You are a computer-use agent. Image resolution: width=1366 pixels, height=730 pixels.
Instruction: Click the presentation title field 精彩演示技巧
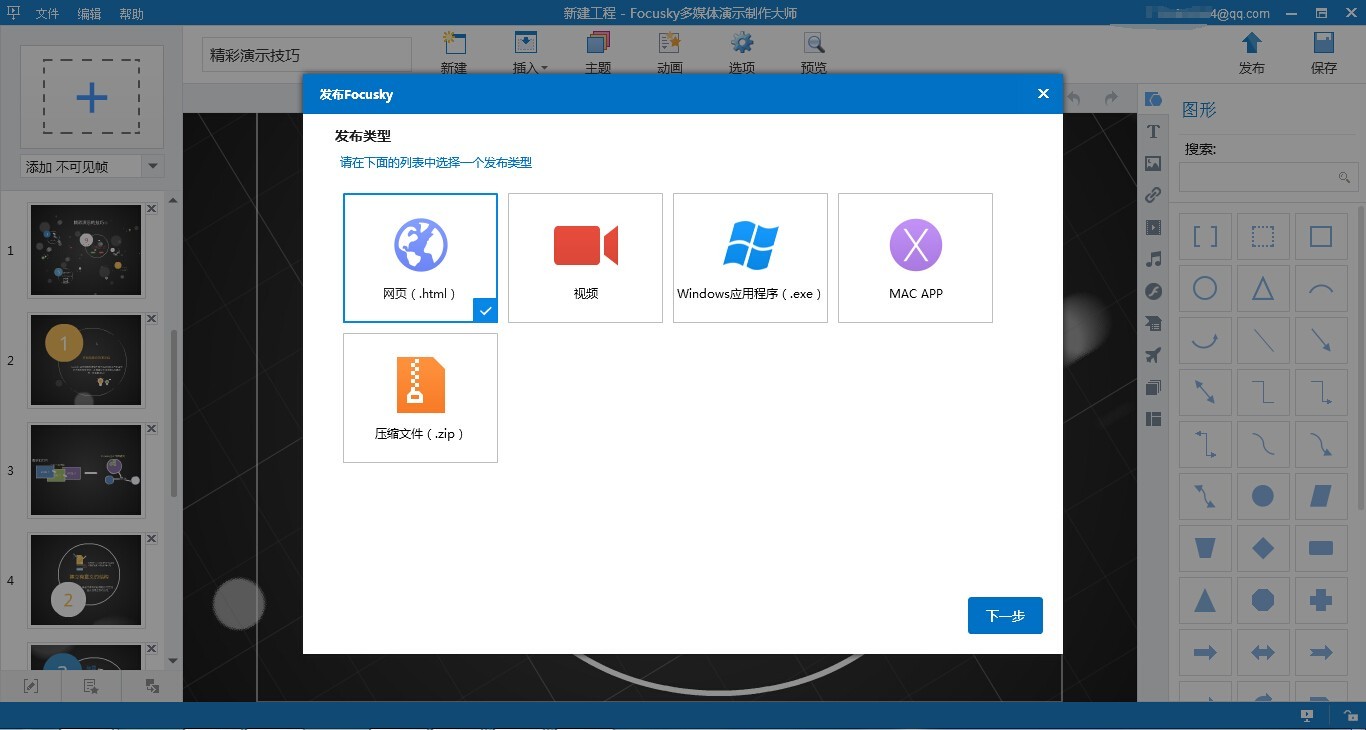coord(305,54)
